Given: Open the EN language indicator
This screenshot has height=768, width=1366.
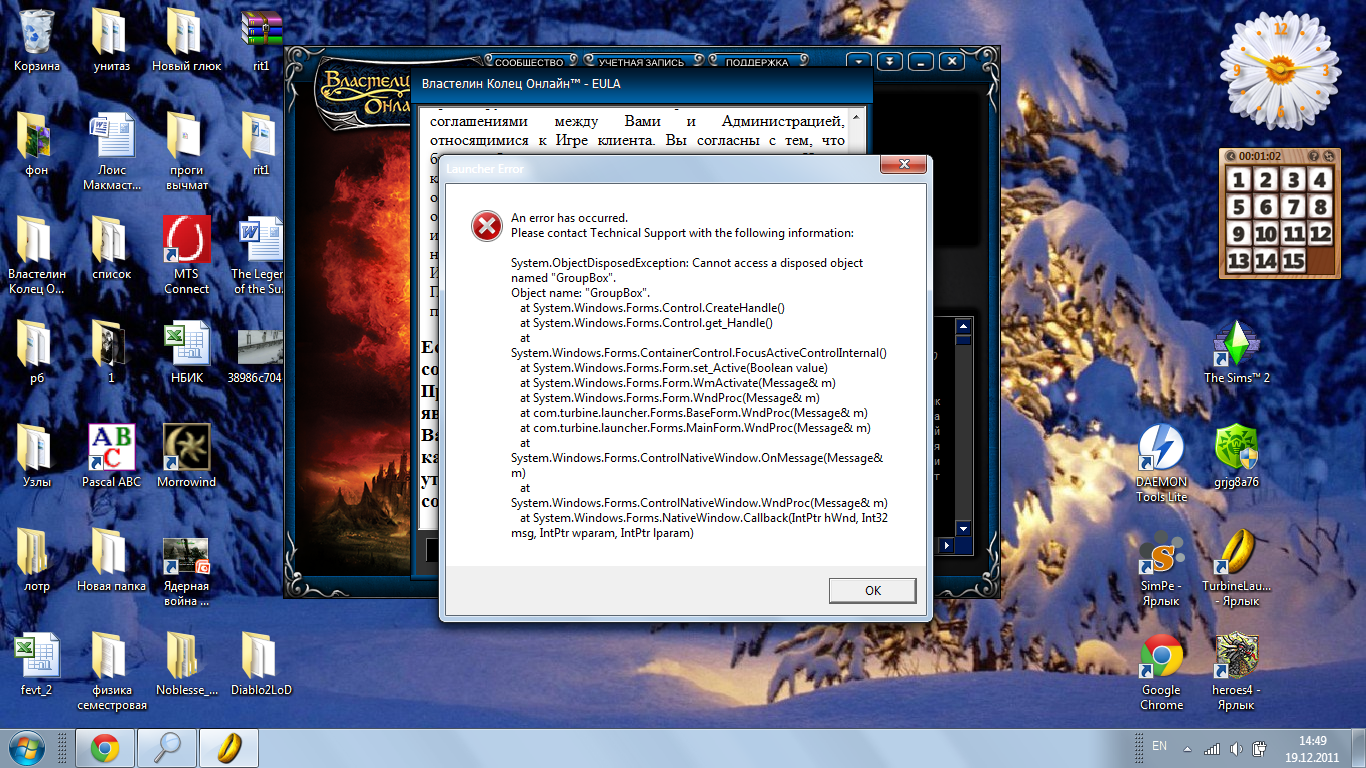Looking at the screenshot, I should pos(1160,746).
